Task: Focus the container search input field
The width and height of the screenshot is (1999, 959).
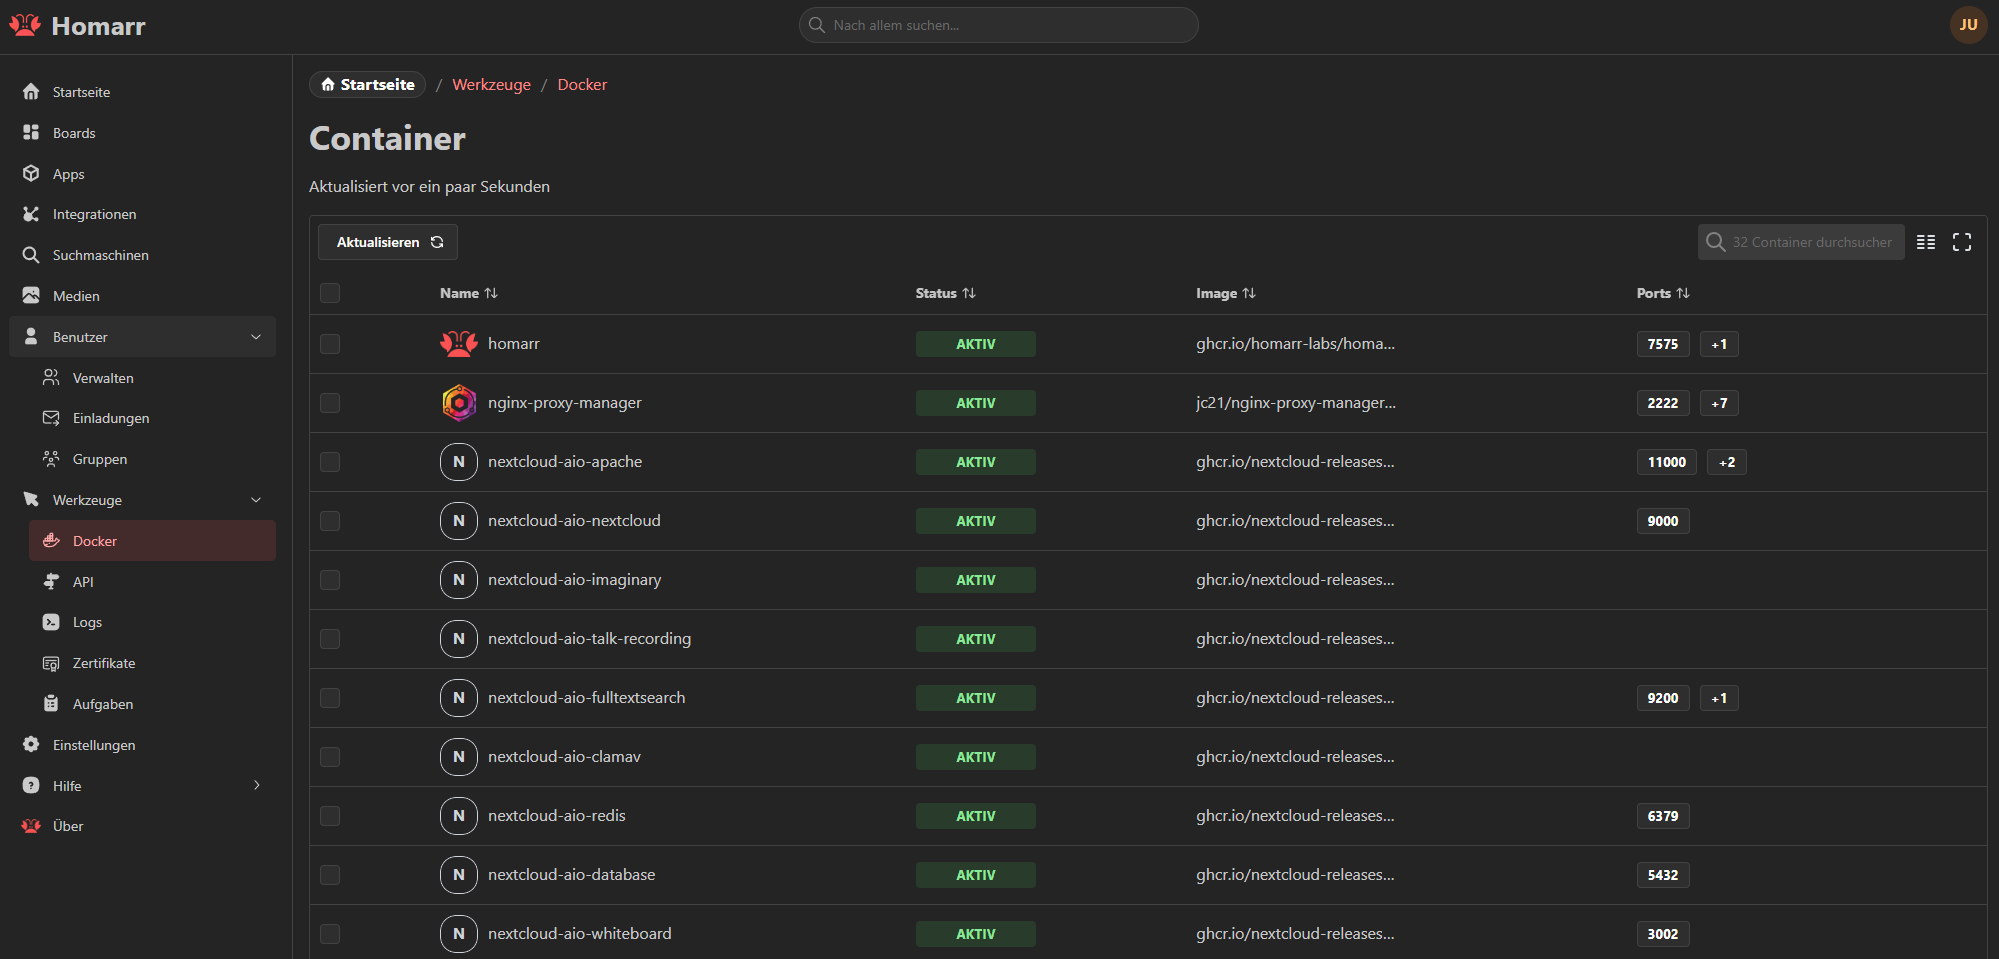Action: [1811, 242]
